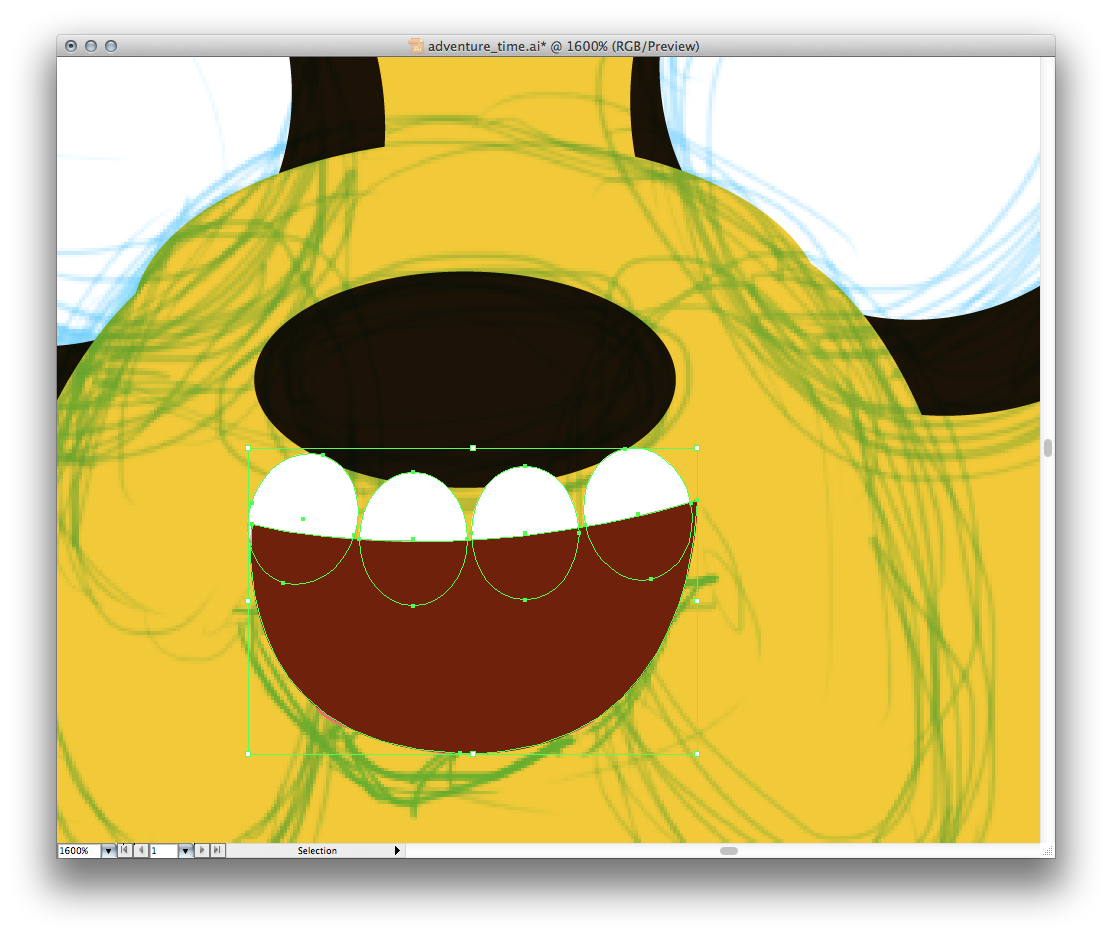Jump to the last artboard
Screen dimensions: 1112x937
(x=218, y=850)
